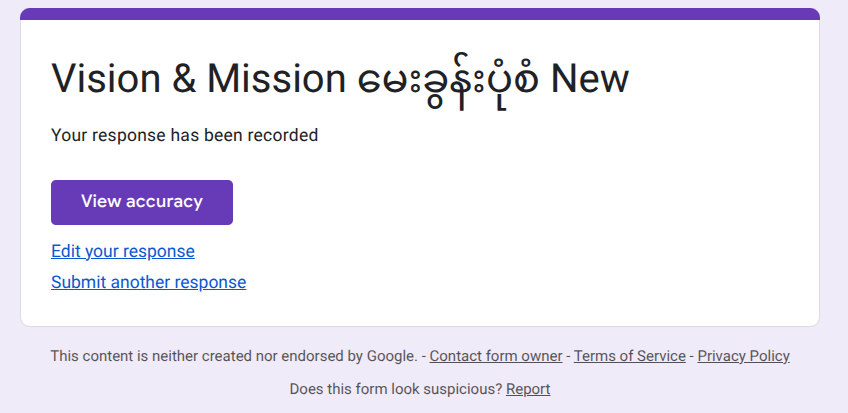Viewport: 848px width, 413px height.
Task: Click the word recorded in confirmation text
Action: point(284,135)
